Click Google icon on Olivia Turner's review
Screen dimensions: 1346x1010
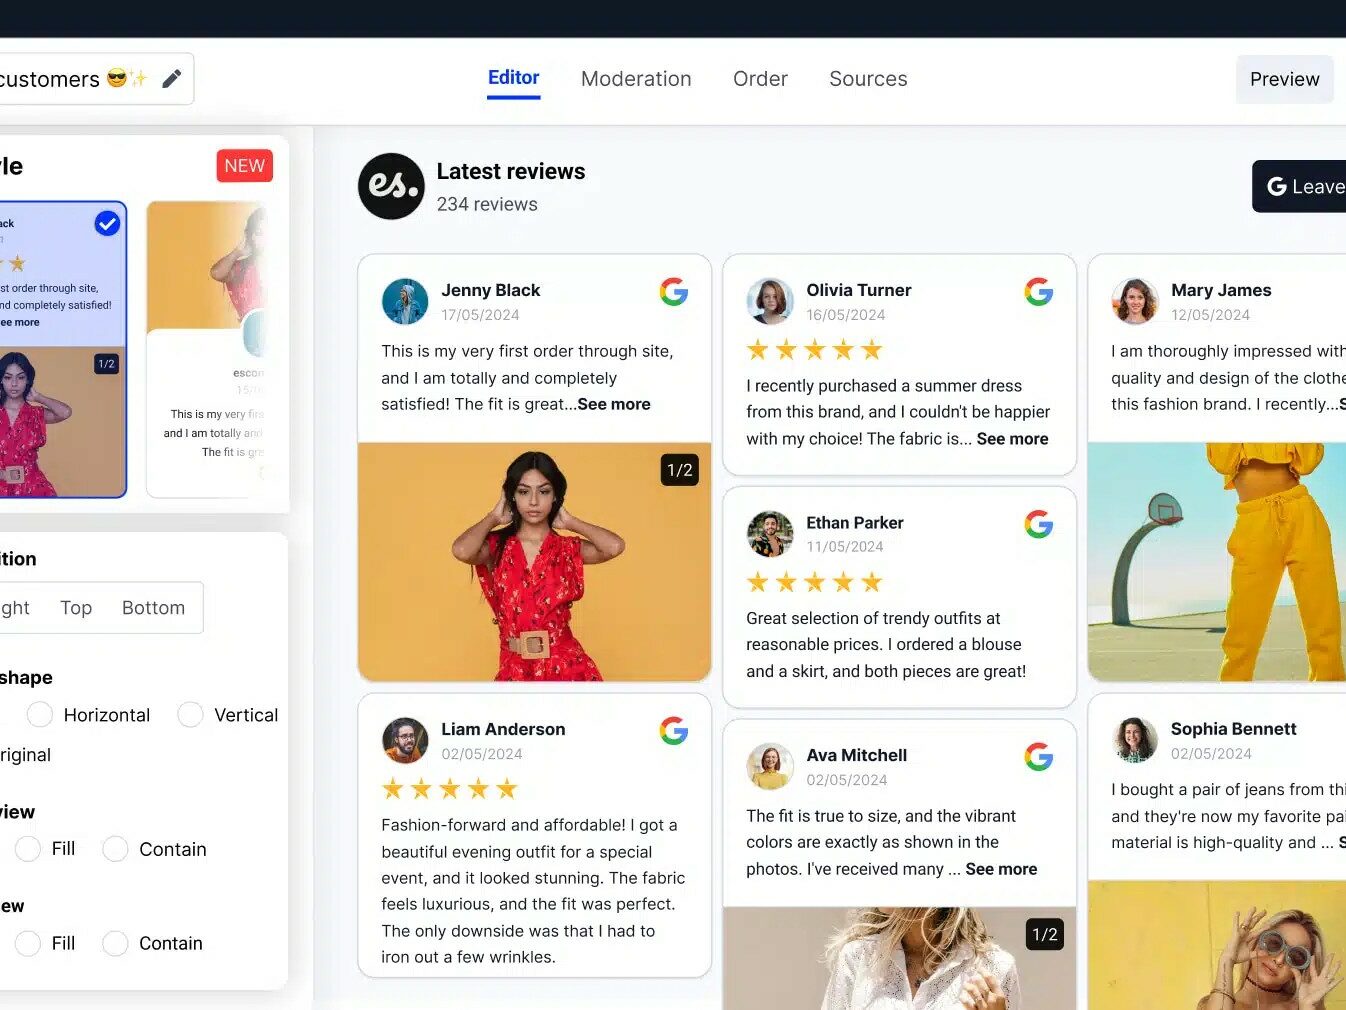(x=1039, y=292)
